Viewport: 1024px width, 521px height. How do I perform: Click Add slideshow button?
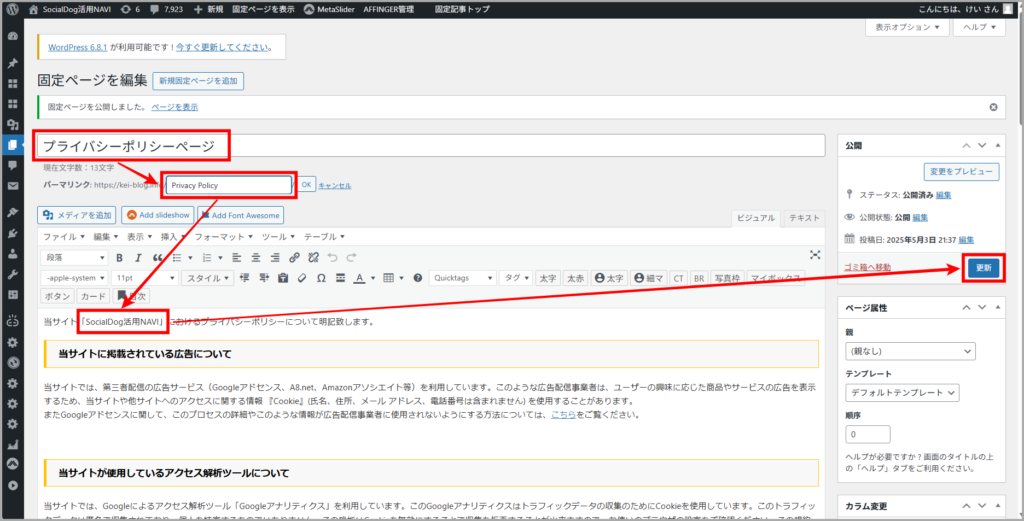coord(158,215)
